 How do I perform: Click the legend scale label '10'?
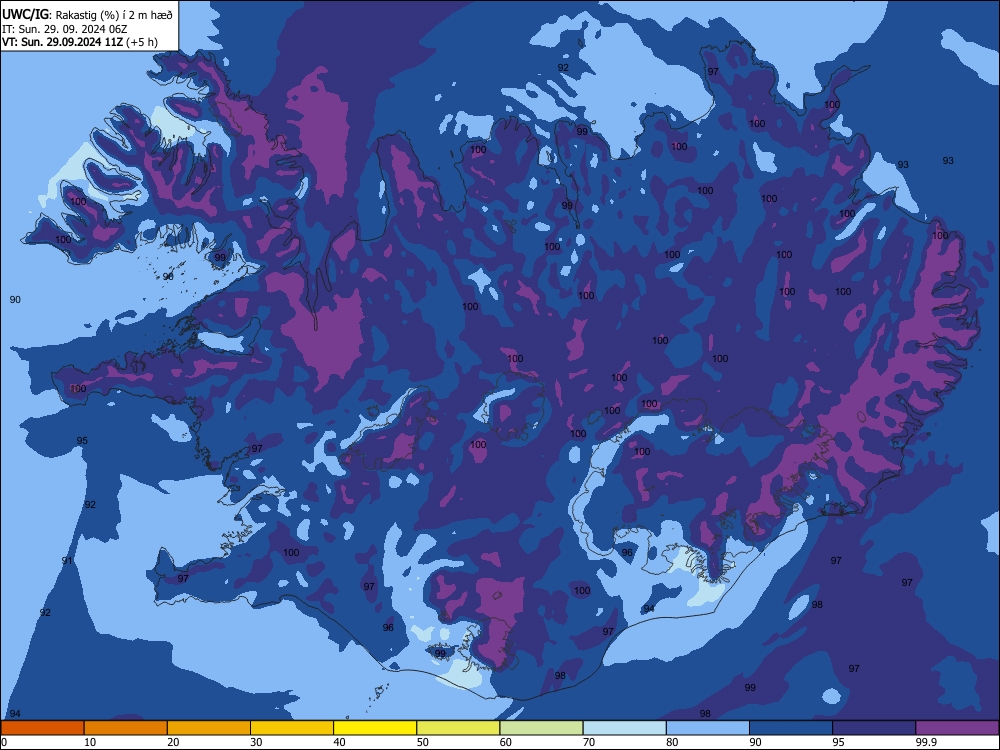click(90, 742)
